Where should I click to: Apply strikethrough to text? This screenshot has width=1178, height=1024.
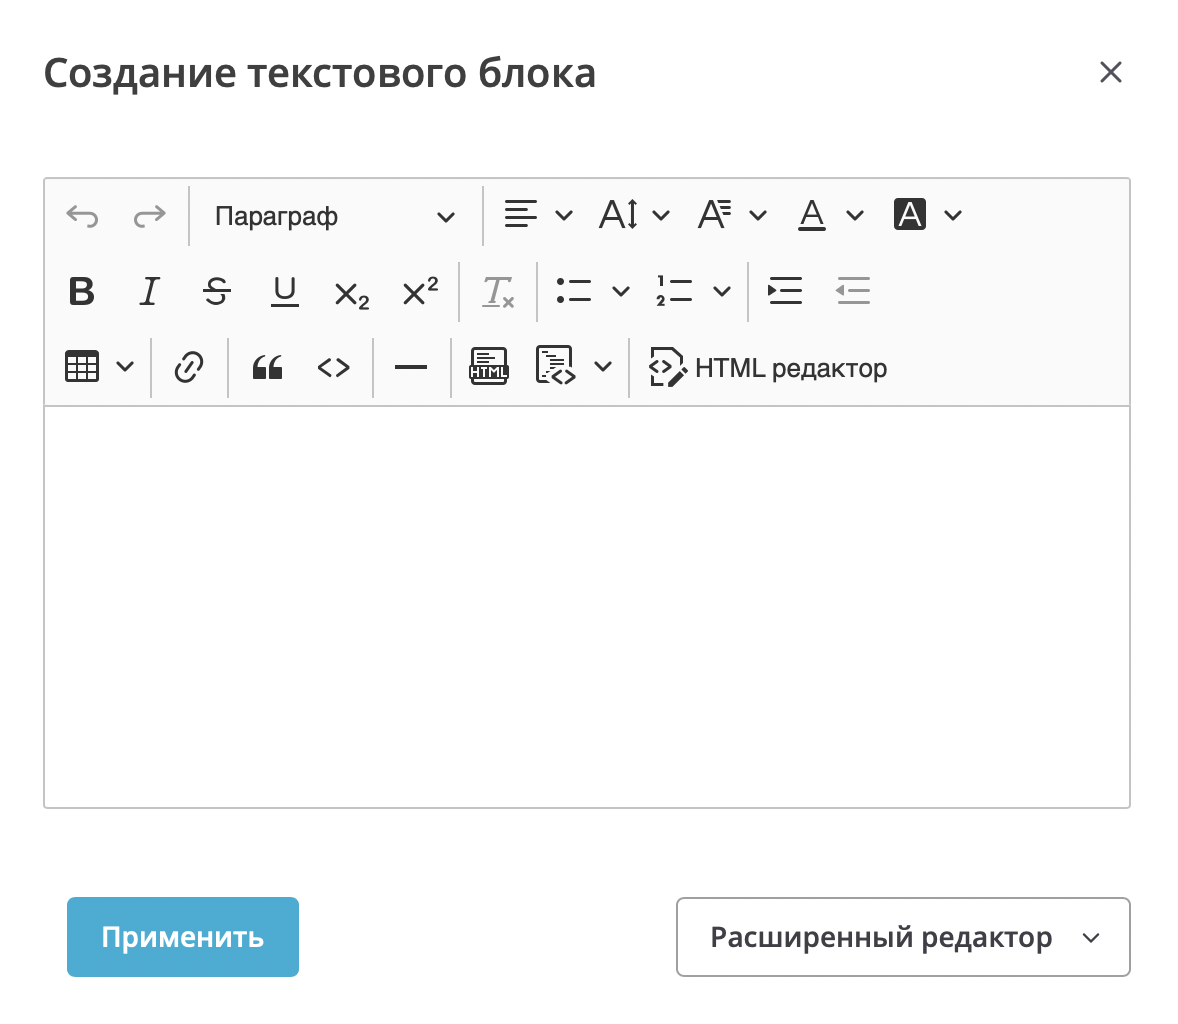coord(217,291)
